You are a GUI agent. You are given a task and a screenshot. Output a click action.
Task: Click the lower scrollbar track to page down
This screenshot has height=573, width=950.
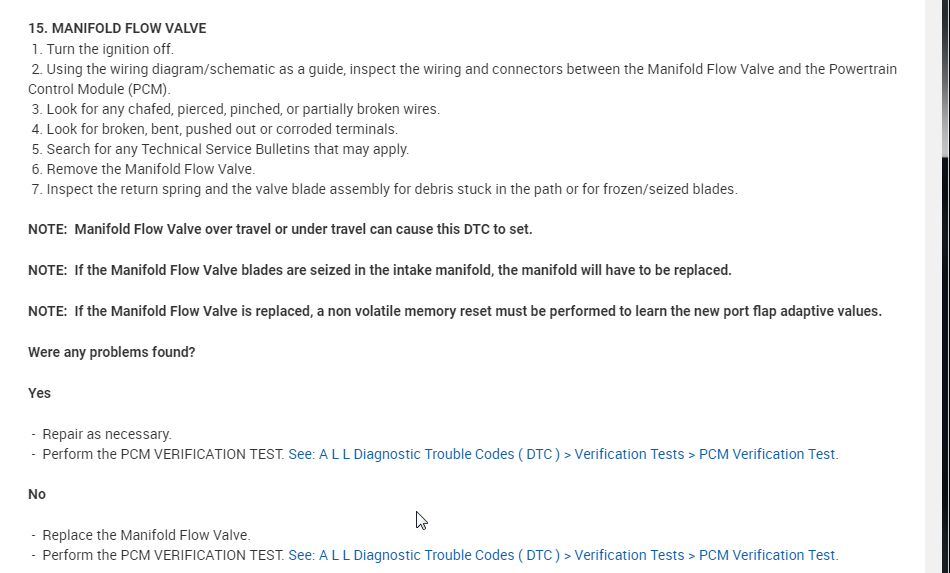944,400
